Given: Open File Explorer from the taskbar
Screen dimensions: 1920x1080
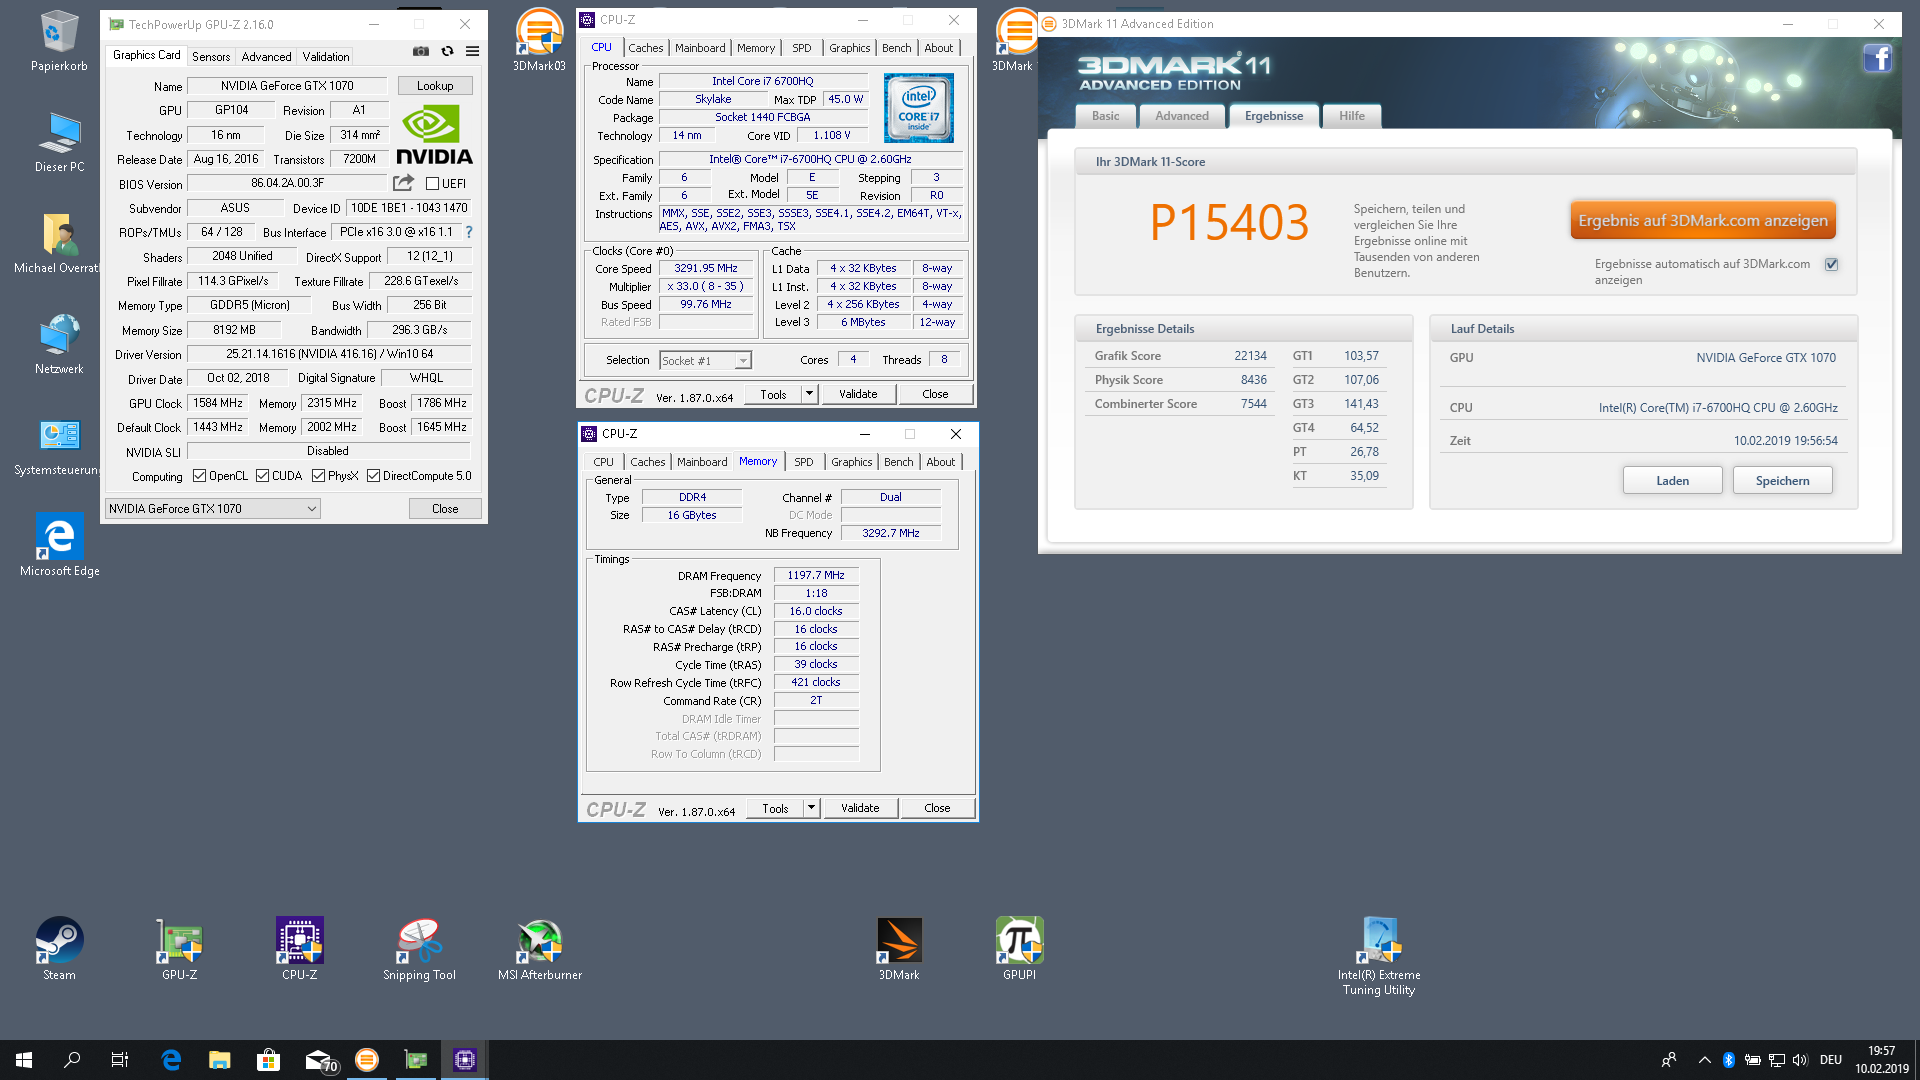Looking at the screenshot, I should pyautogui.click(x=219, y=1060).
